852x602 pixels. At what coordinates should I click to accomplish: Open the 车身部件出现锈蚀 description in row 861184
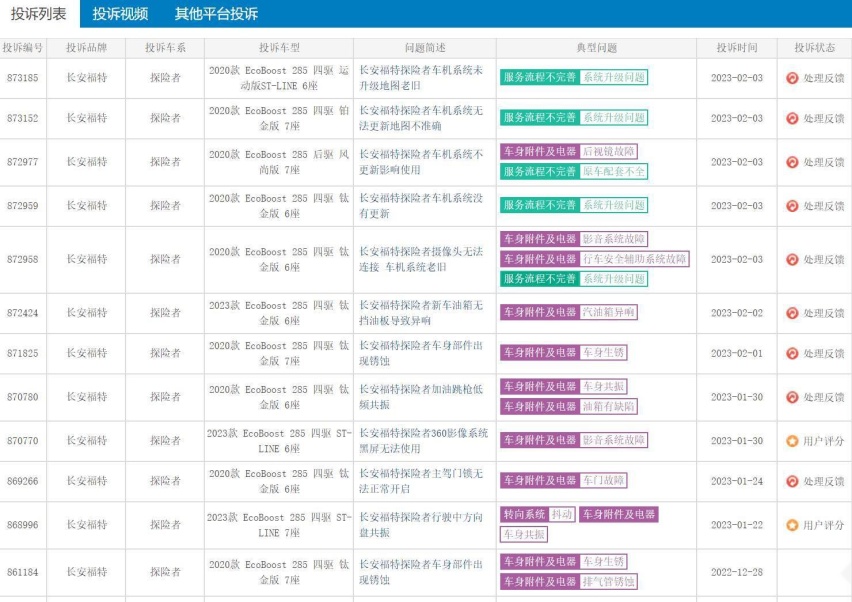[421, 572]
